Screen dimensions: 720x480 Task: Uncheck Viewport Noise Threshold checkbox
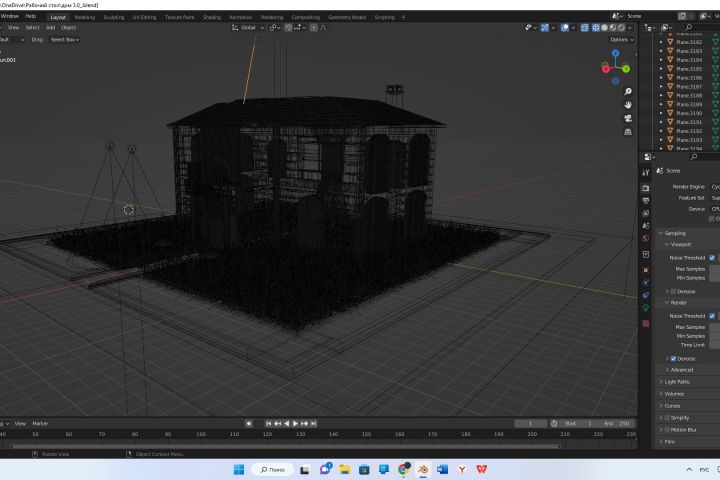712,258
